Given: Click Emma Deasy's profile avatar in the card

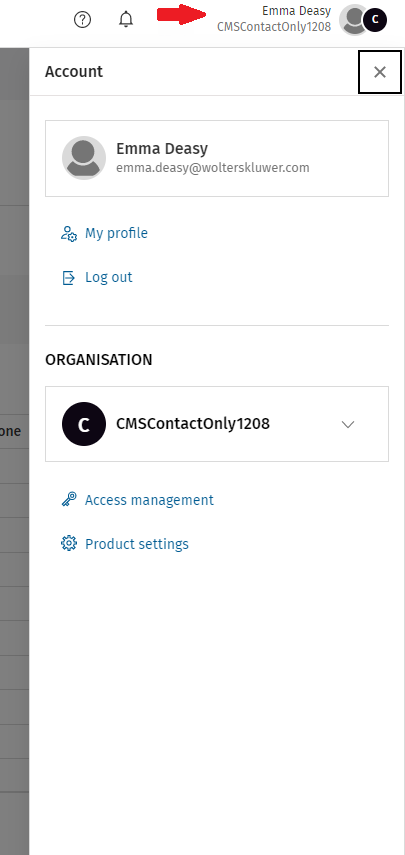Looking at the screenshot, I should (84, 158).
